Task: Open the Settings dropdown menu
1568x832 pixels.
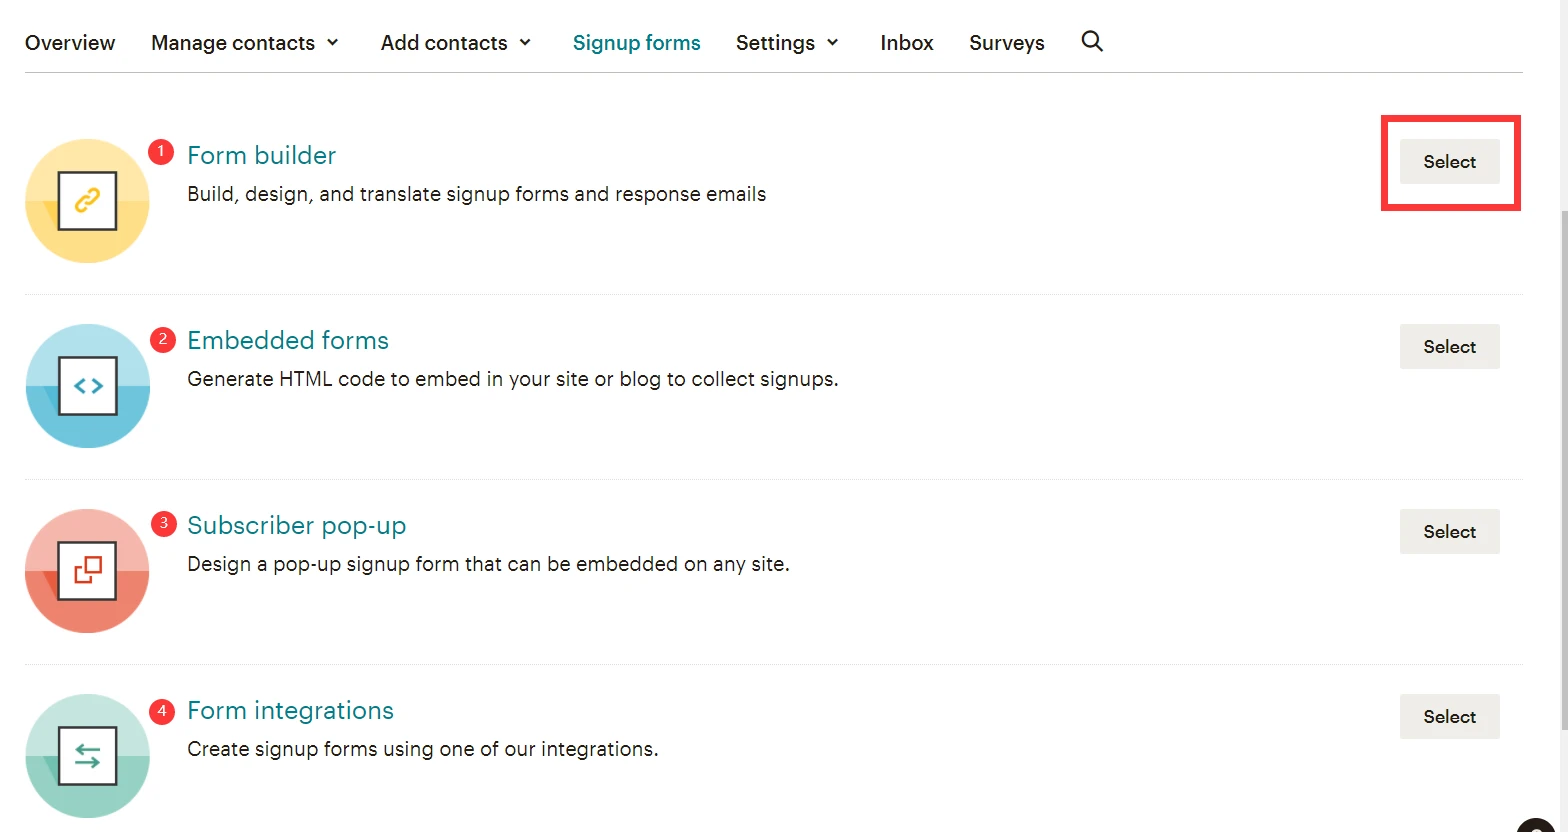Action: point(787,43)
